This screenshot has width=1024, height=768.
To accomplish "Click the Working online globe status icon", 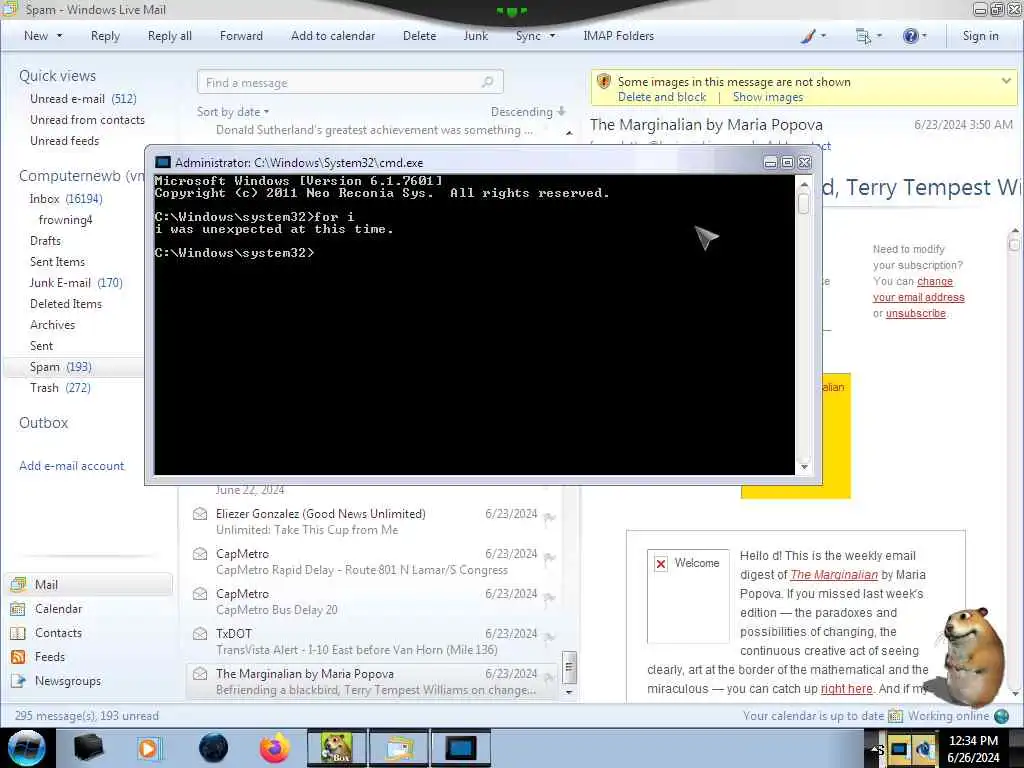I will (1001, 716).
